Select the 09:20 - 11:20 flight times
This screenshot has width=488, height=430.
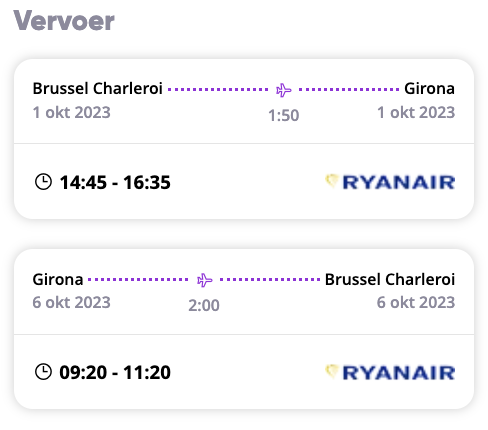tap(115, 373)
